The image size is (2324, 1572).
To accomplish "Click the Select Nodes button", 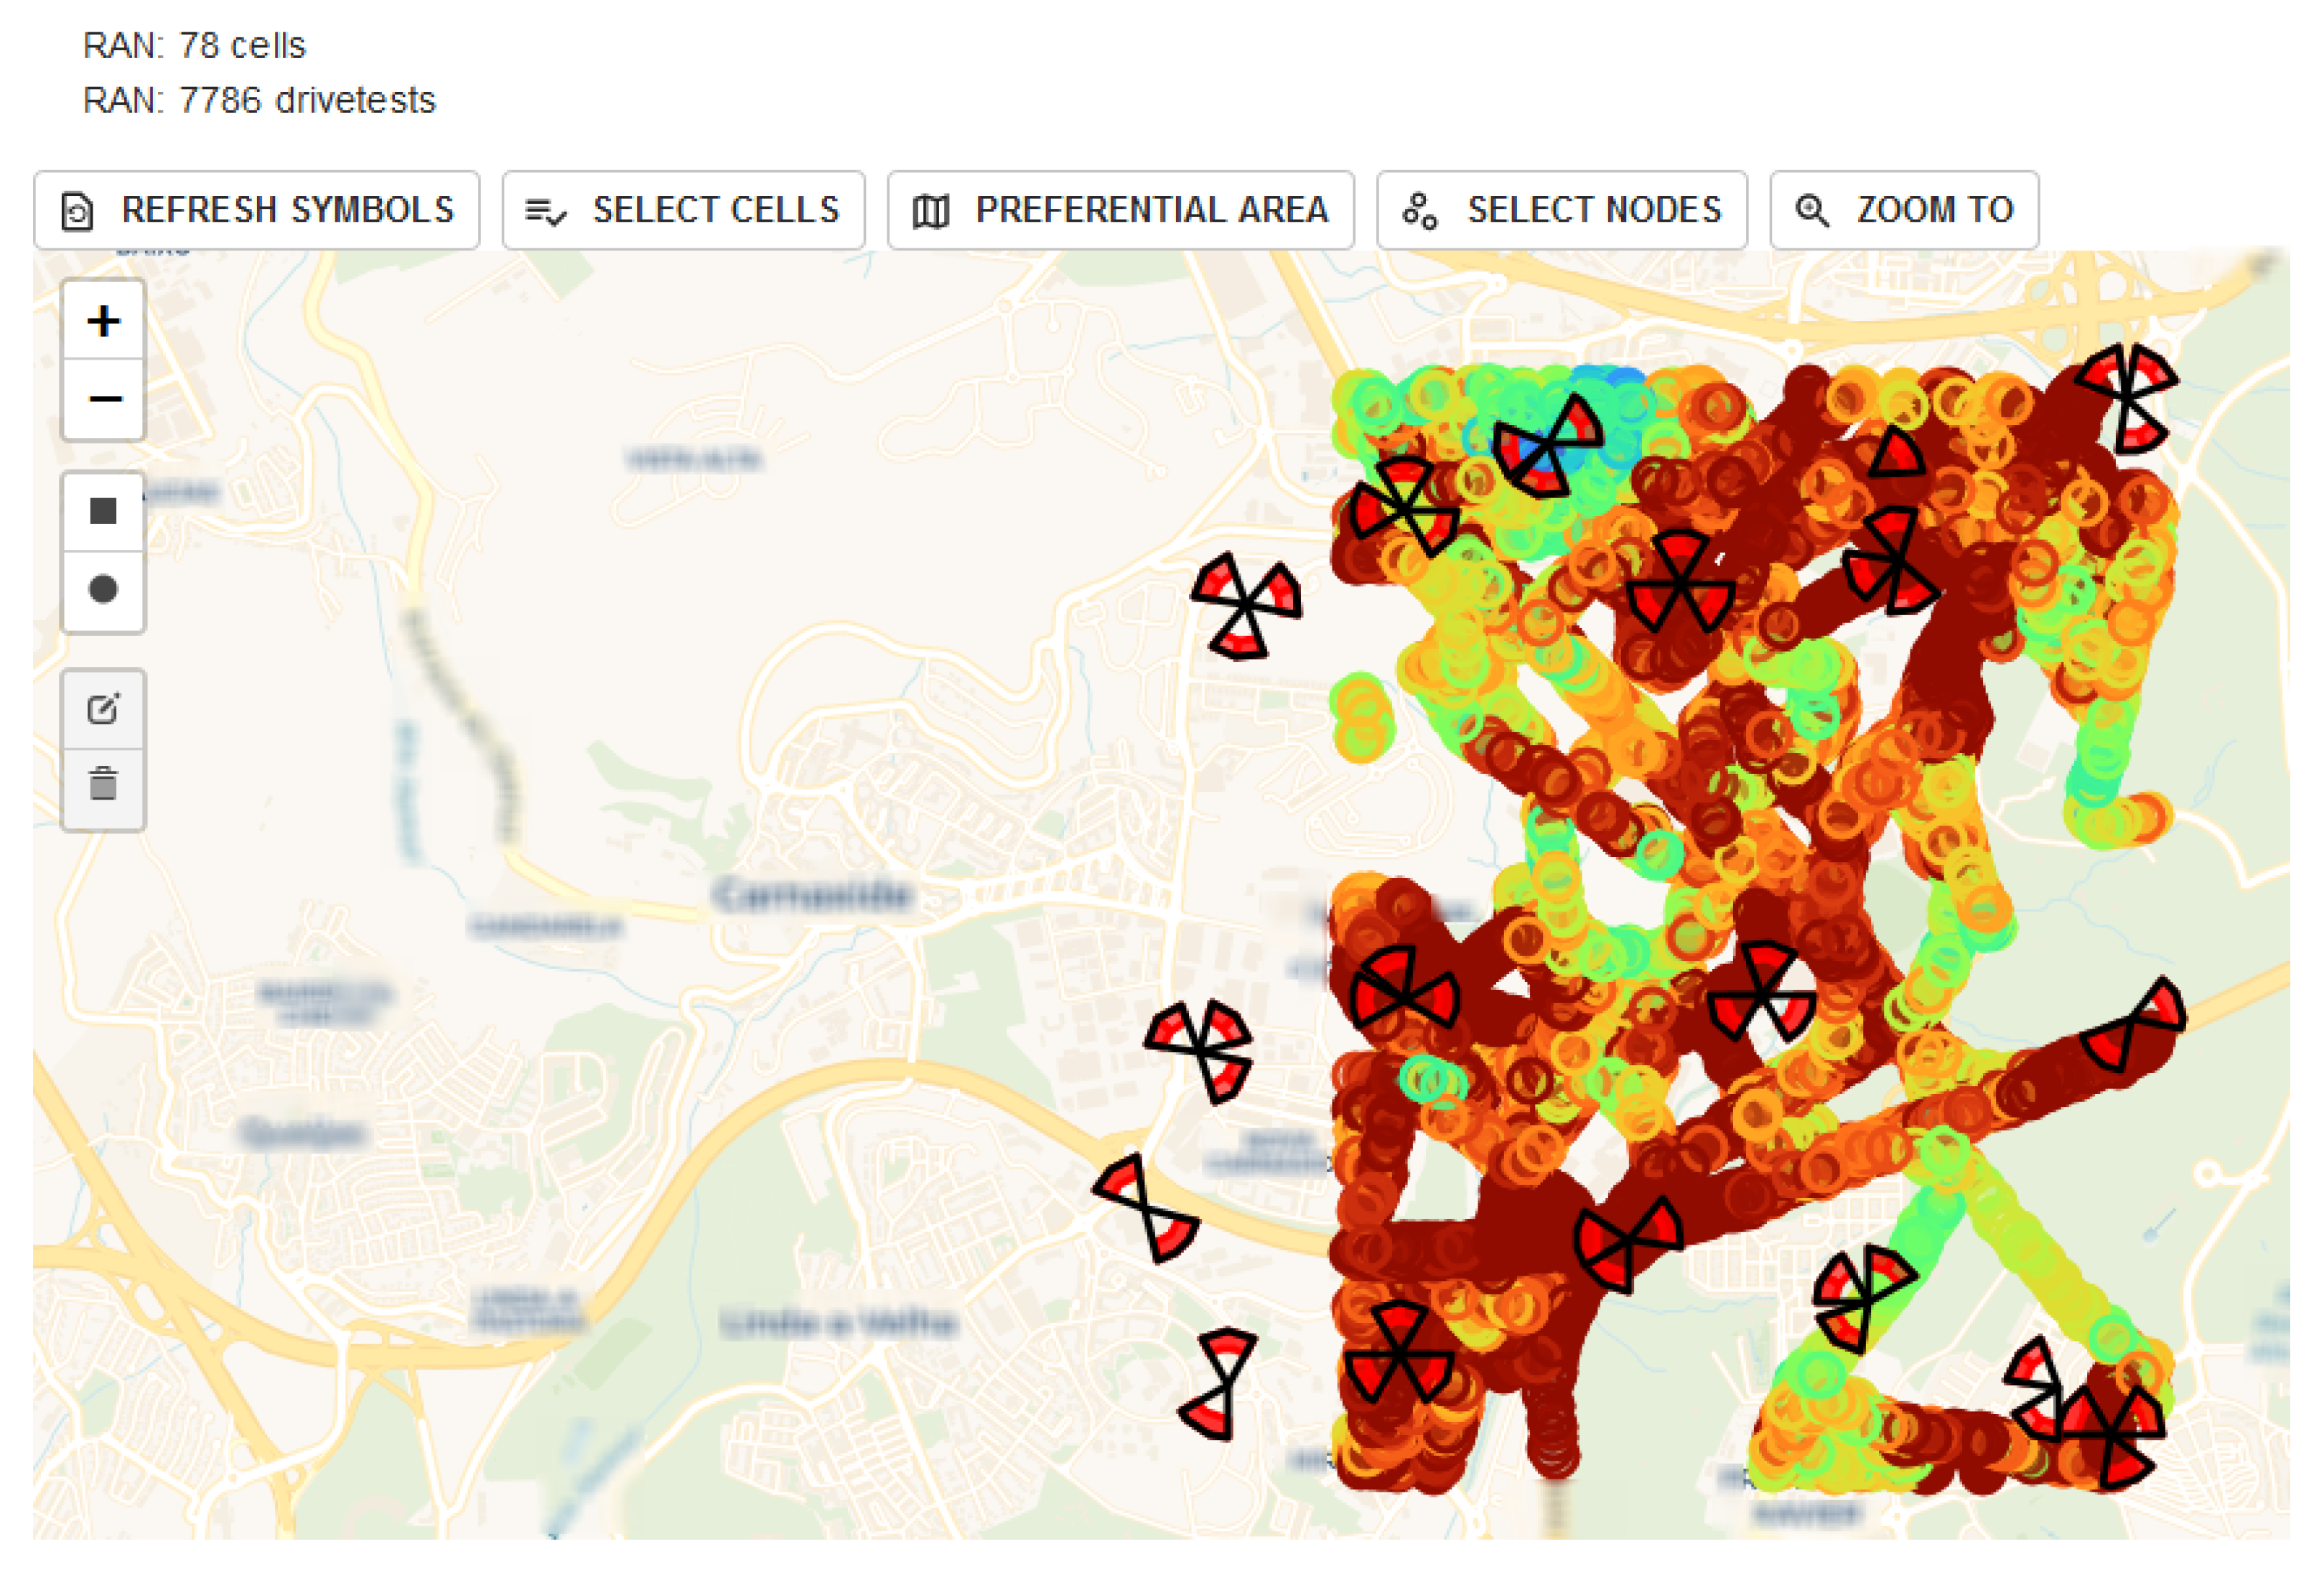I will coord(1561,210).
